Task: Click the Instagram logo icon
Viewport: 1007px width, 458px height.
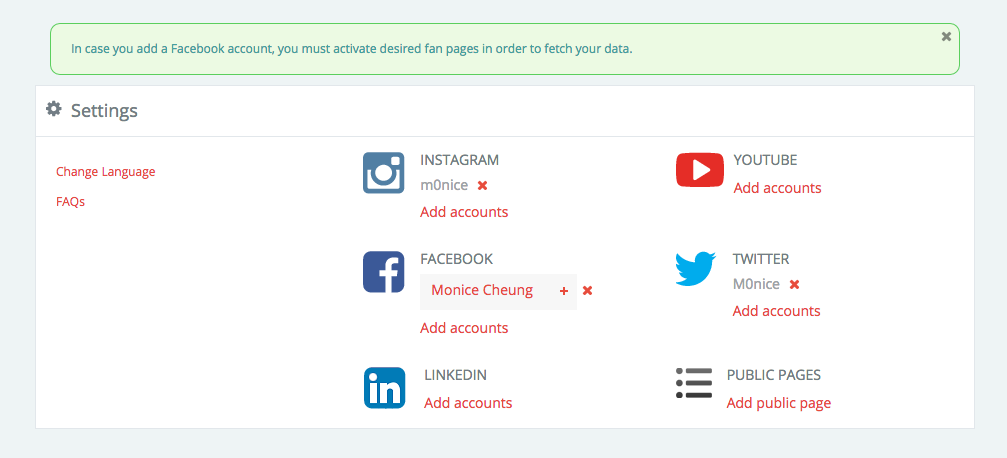Action: coord(383,173)
